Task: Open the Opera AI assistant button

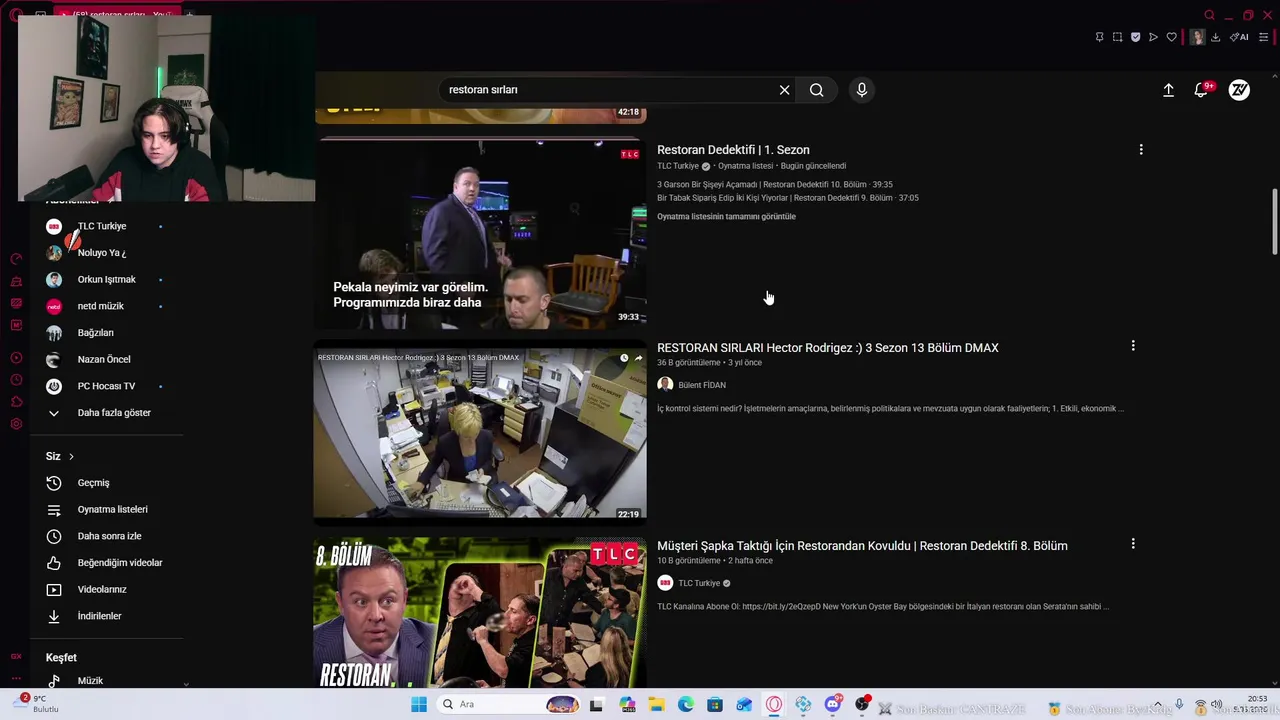Action: (x=1239, y=37)
